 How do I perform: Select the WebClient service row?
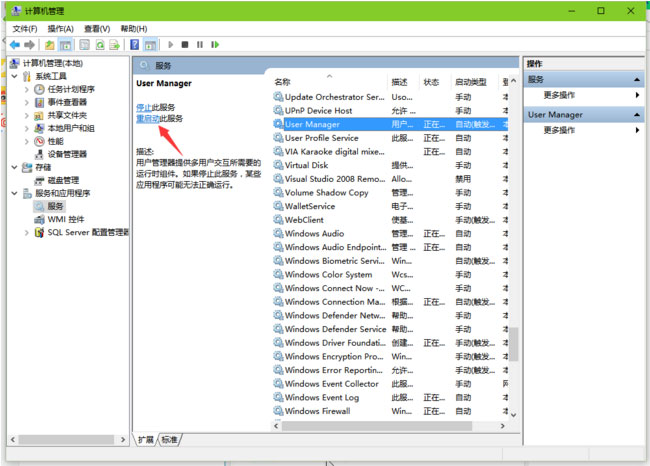pyautogui.click(x=390, y=220)
